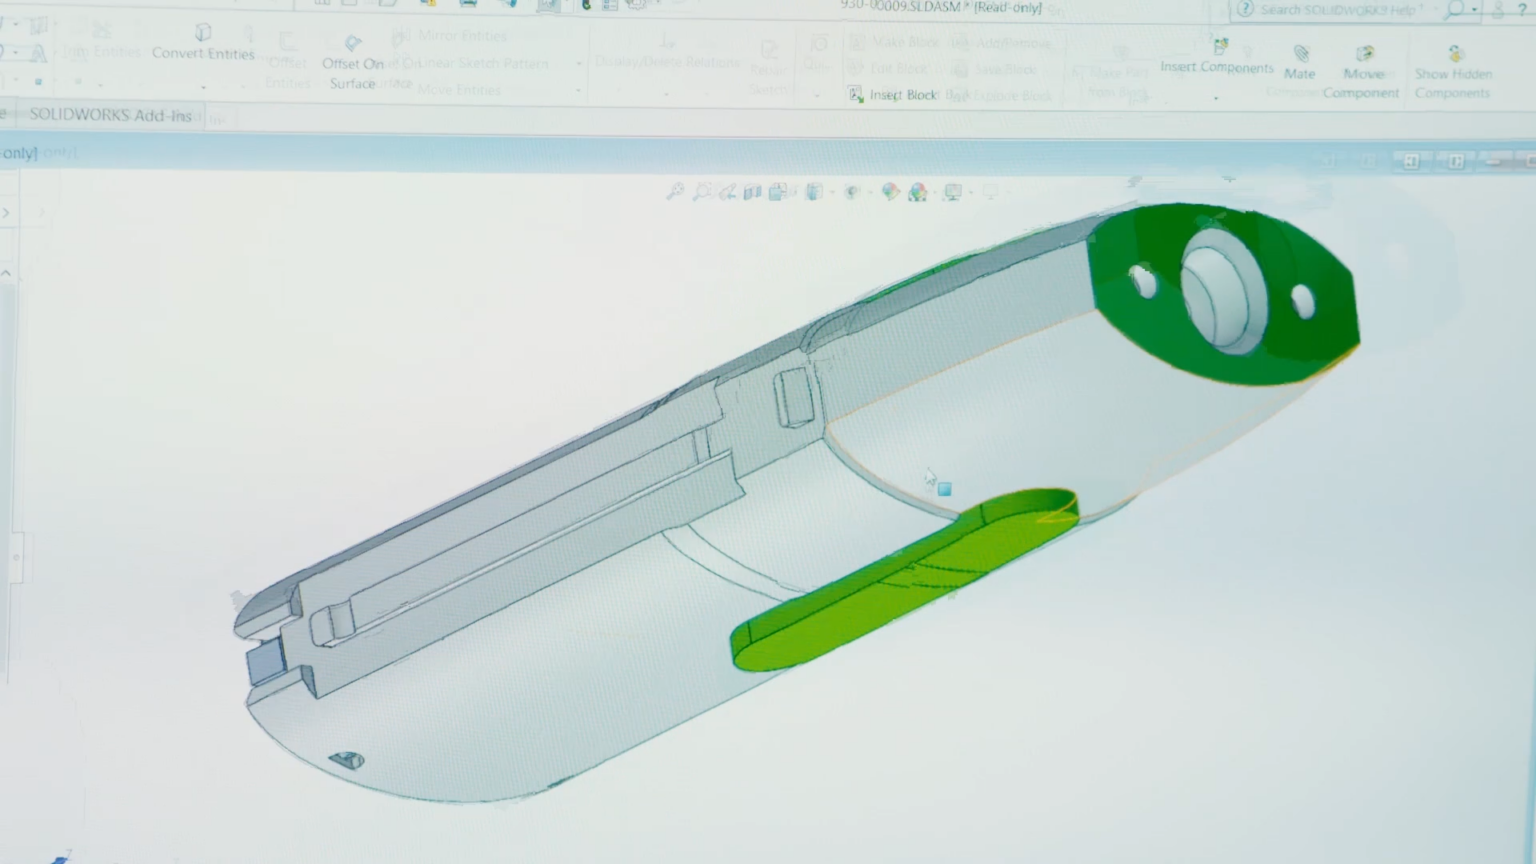The image size is (1536, 864).
Task: Switch to the SOLIDWORKS Add-Ins tab
Action: [x=110, y=115]
